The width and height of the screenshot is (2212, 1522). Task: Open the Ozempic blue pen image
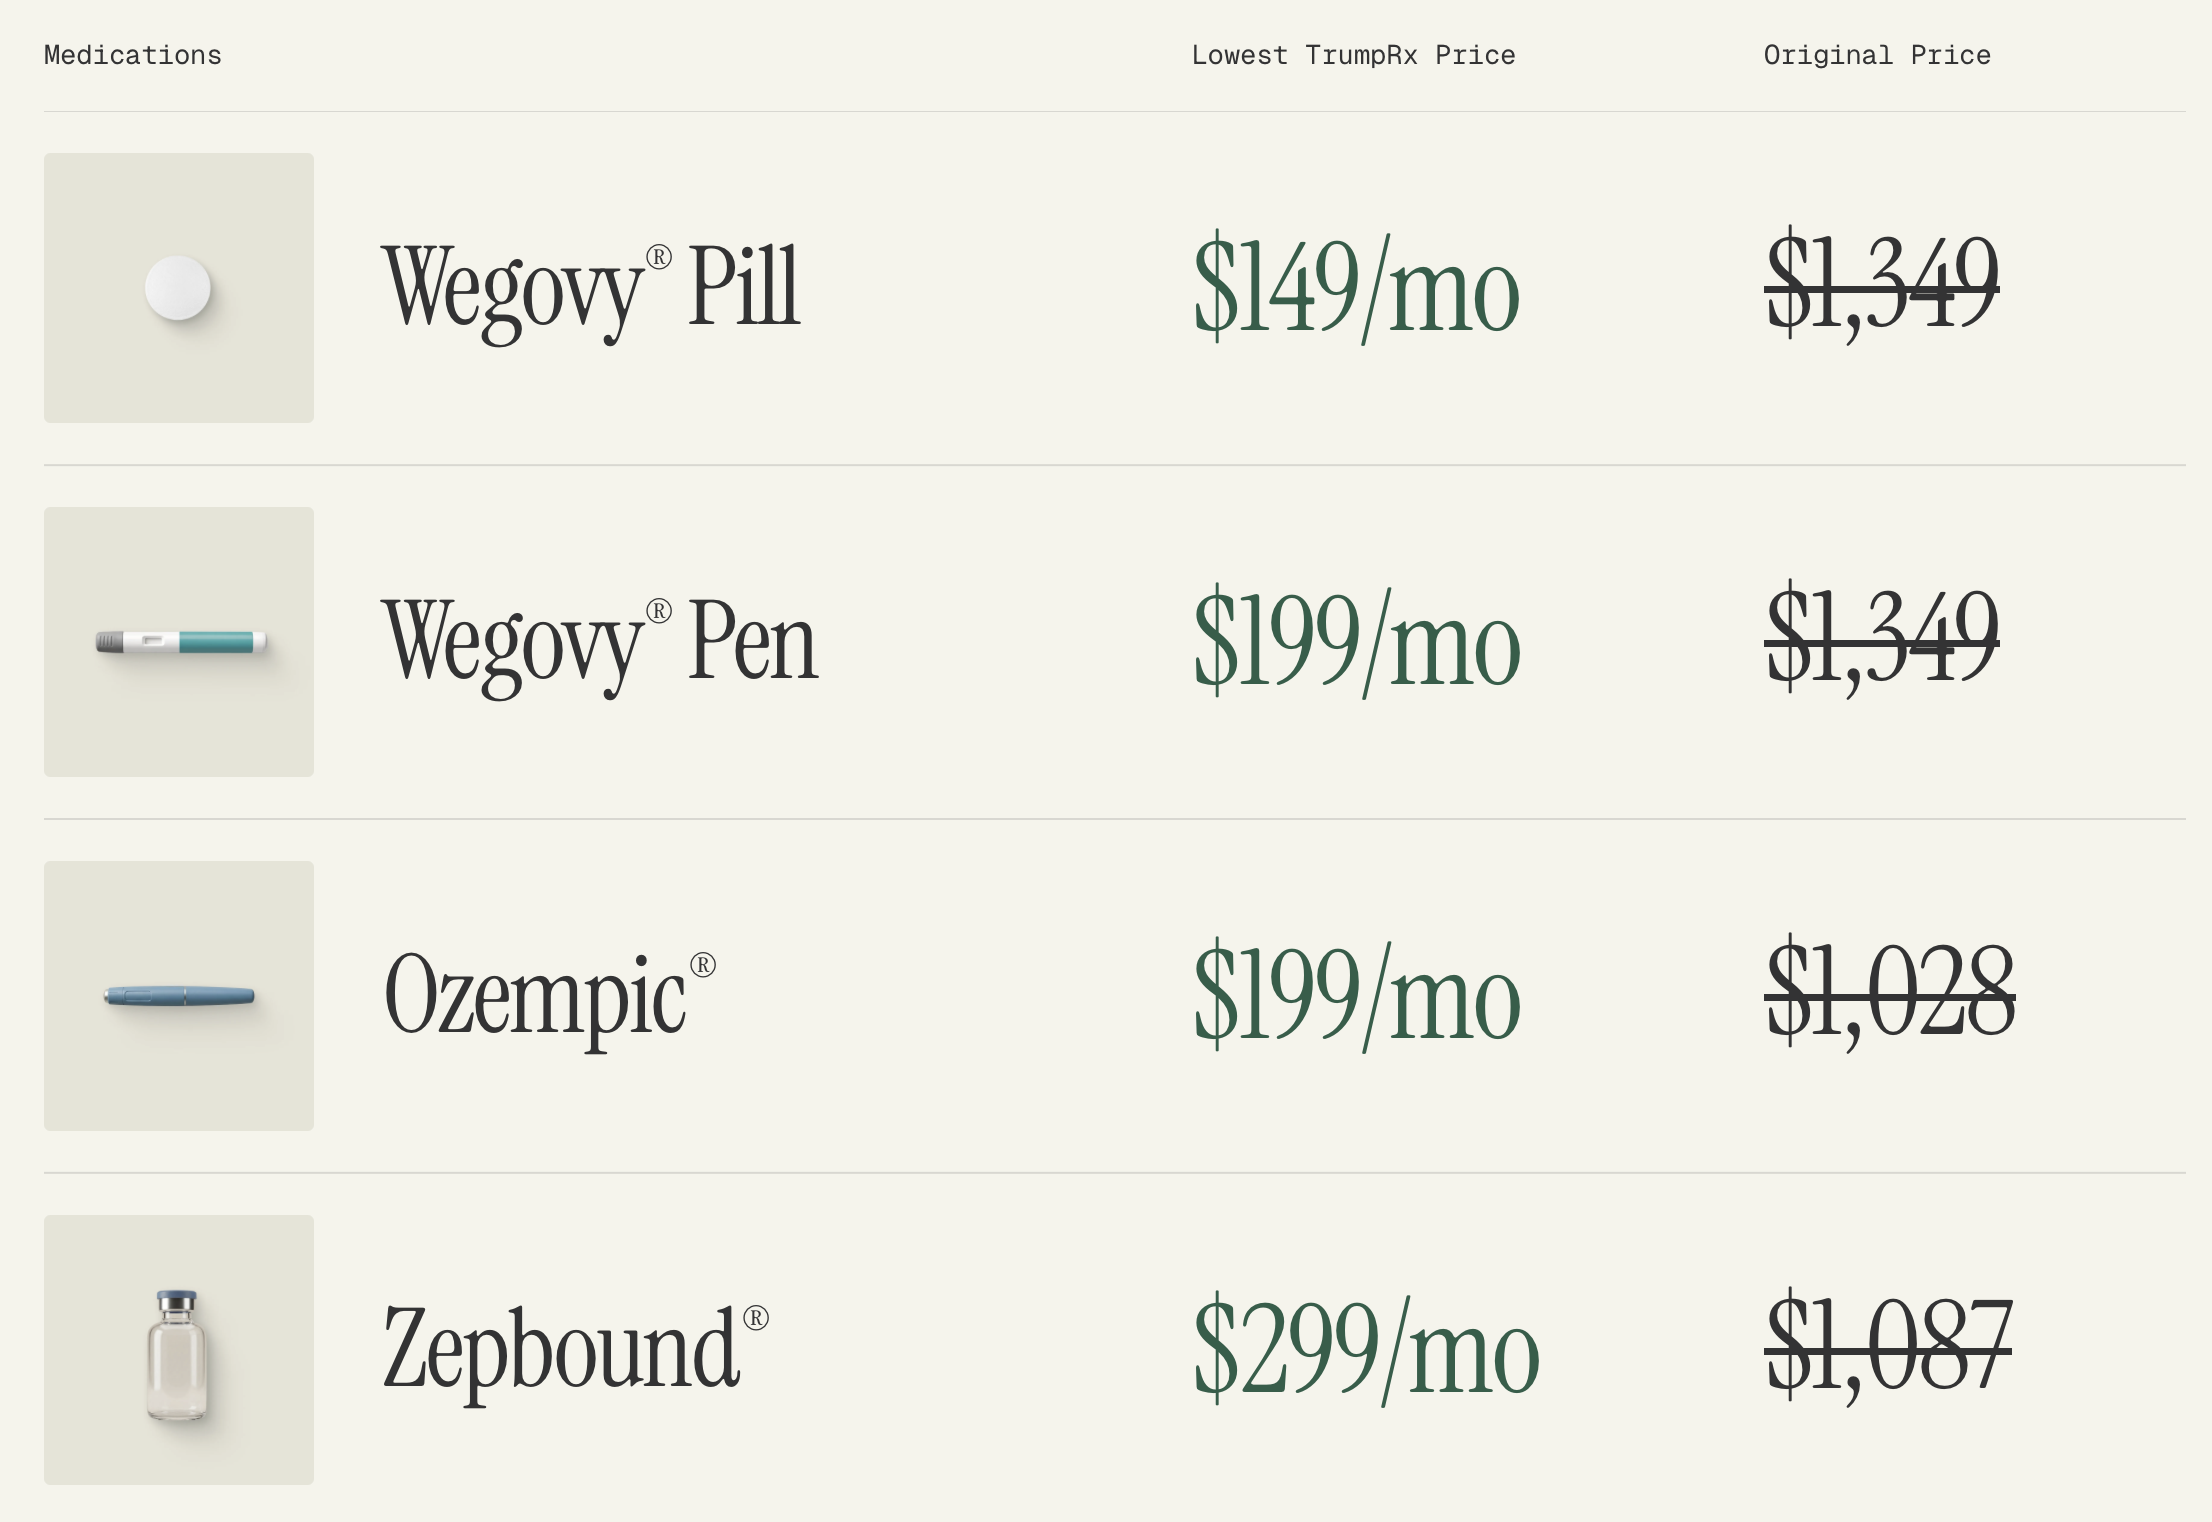pyautogui.click(x=180, y=996)
